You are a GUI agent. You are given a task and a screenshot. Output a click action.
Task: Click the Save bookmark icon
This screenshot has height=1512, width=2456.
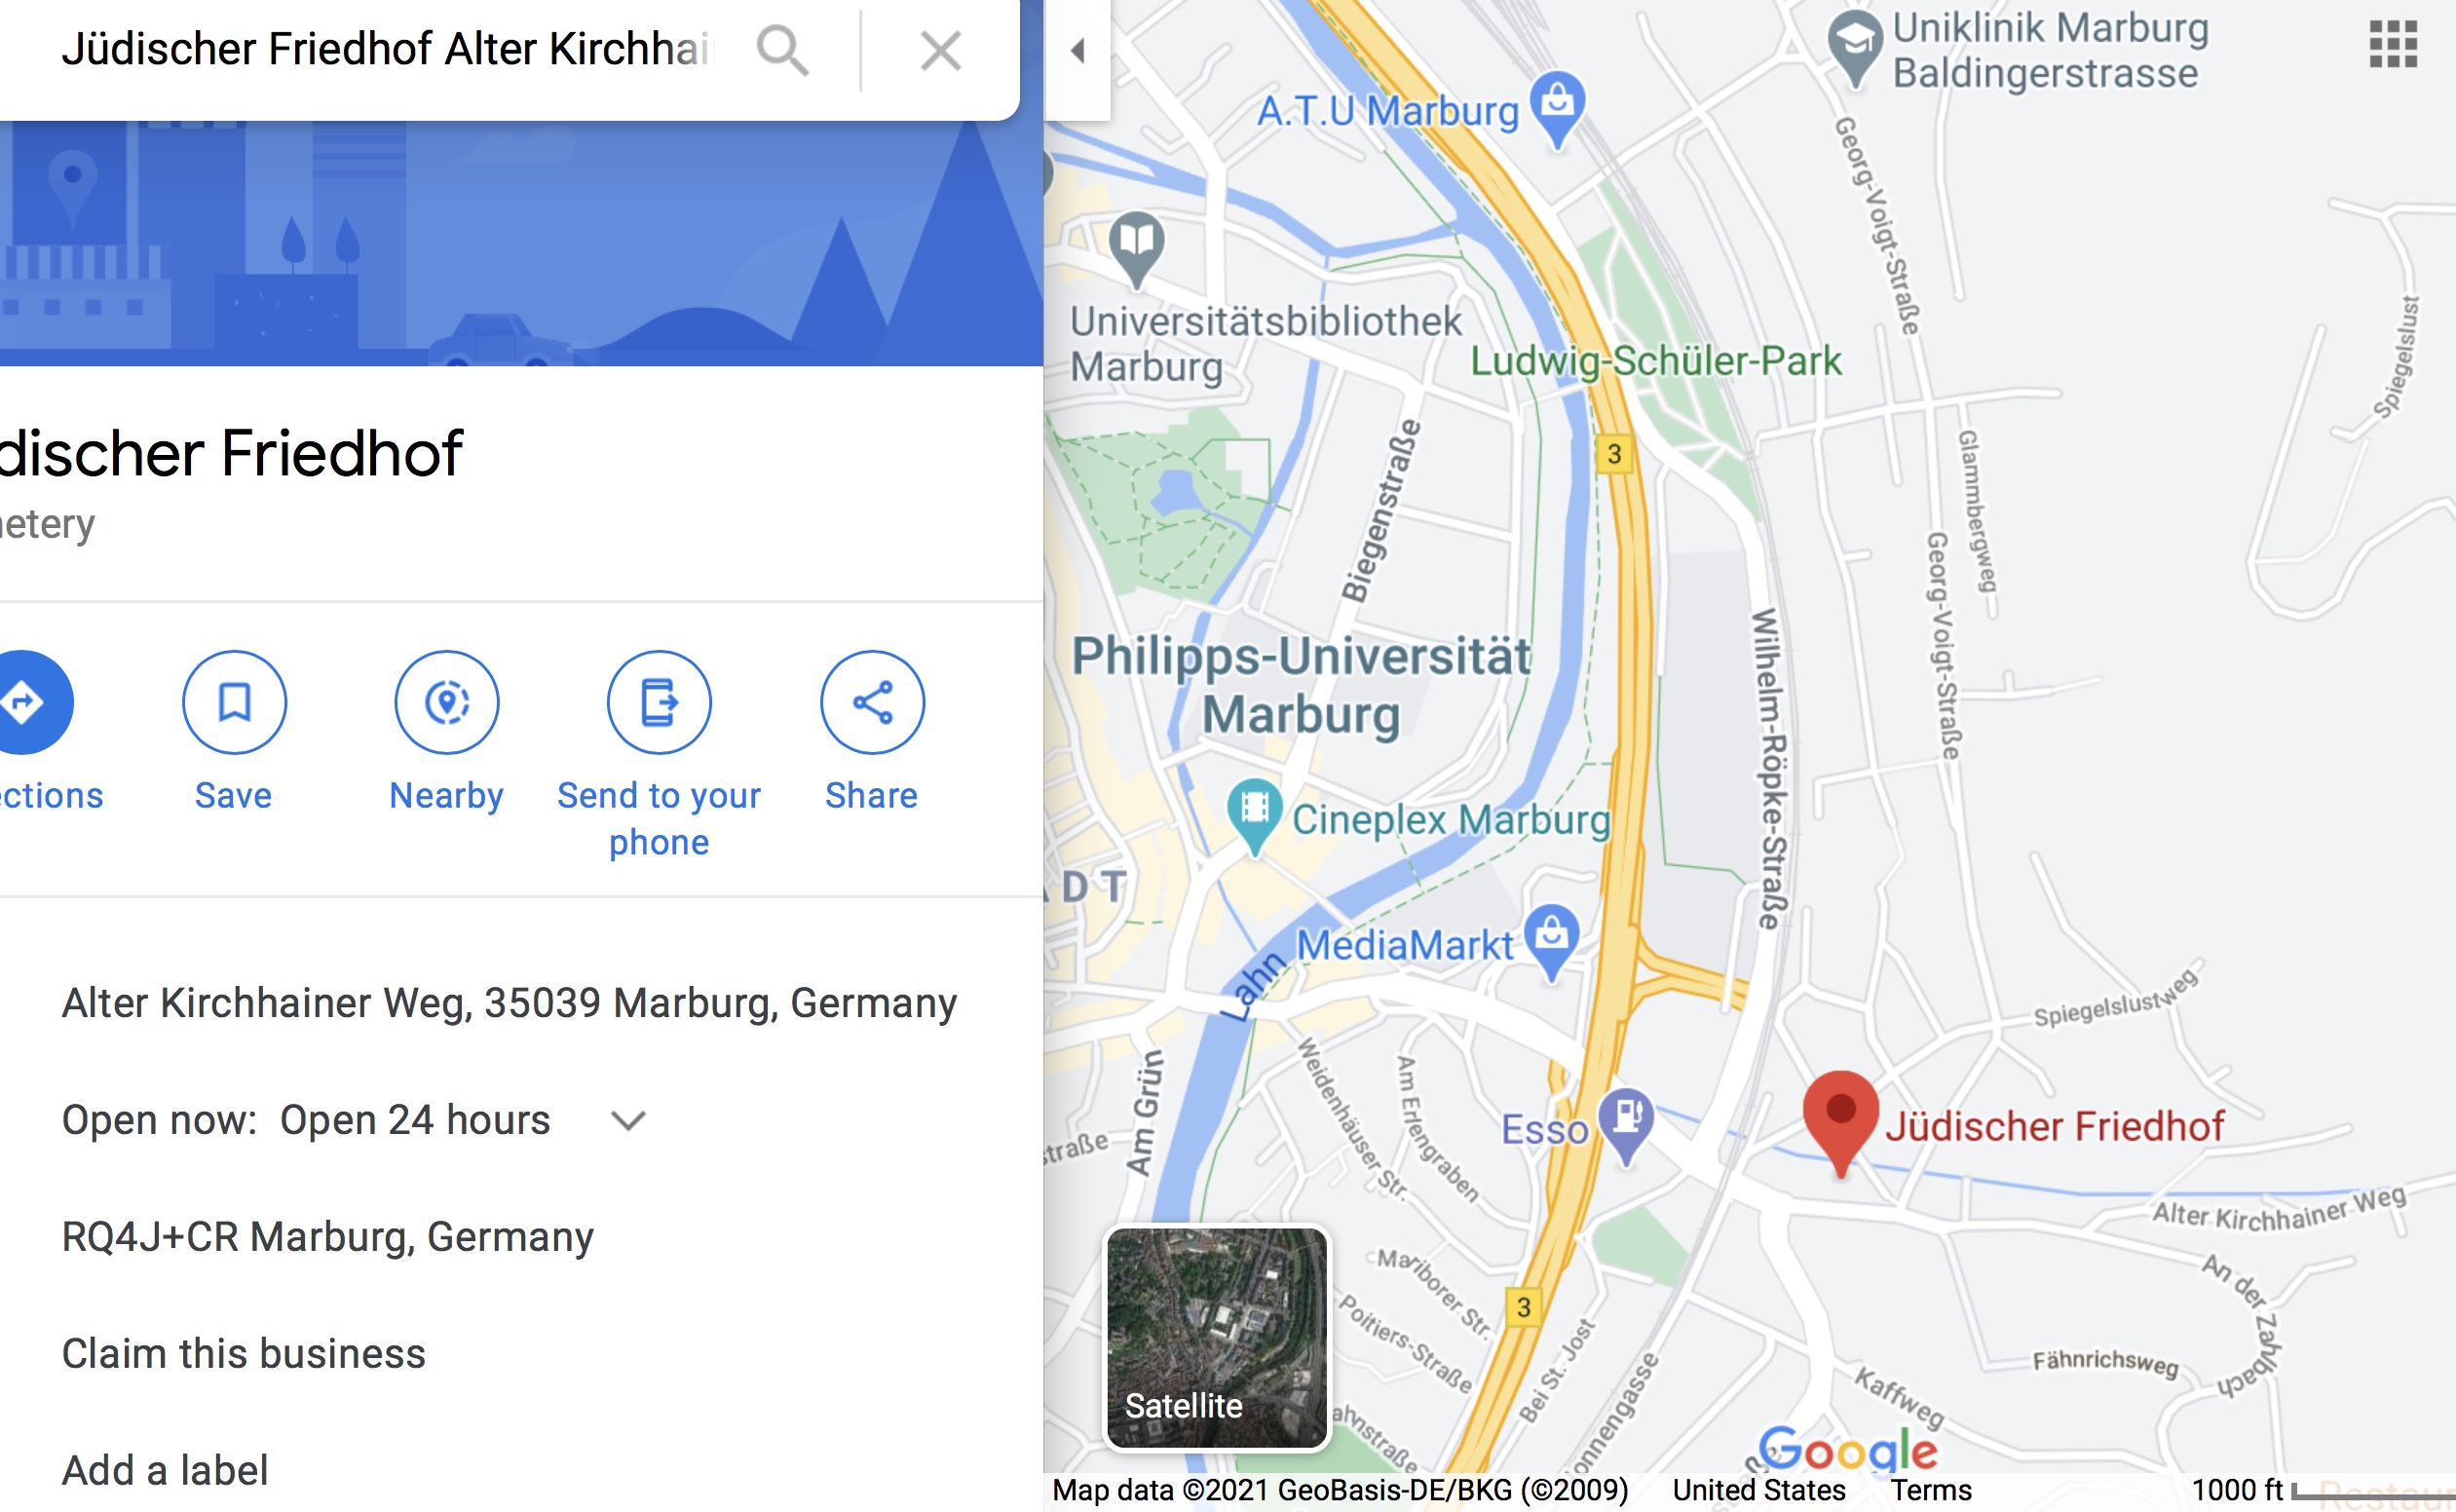tap(234, 702)
